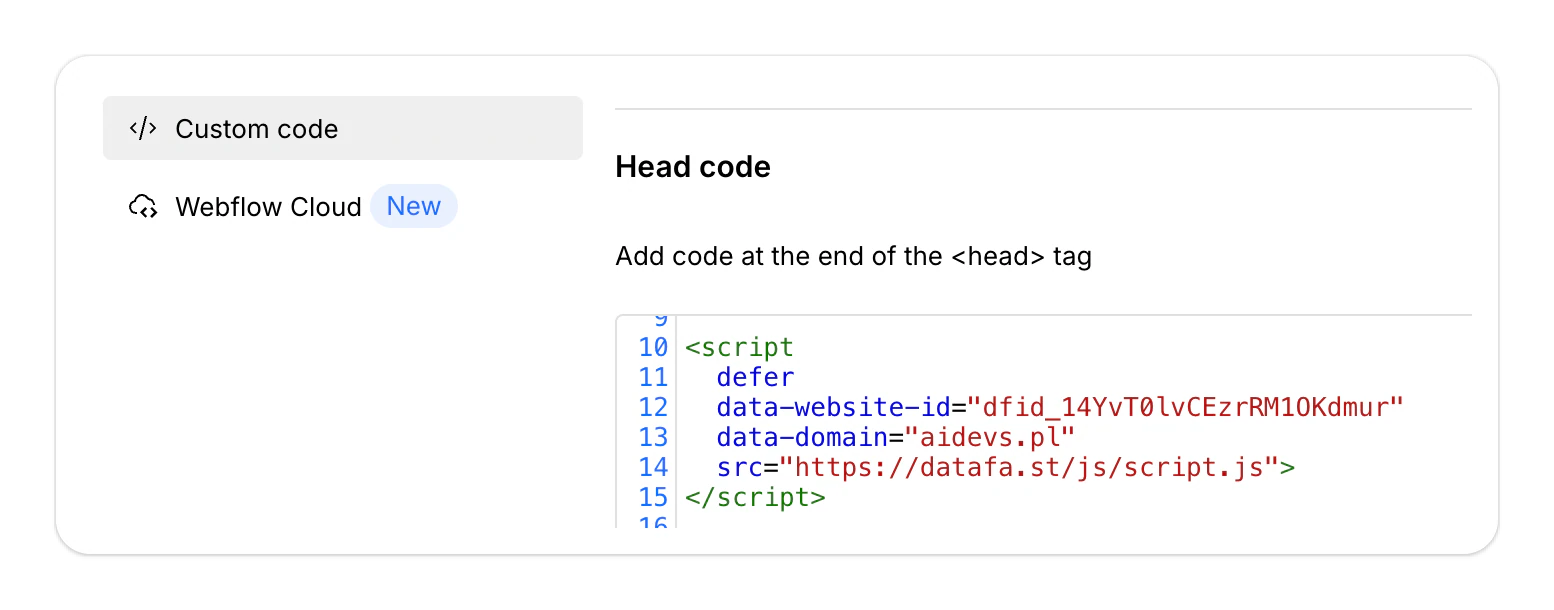The width and height of the screenshot is (1554, 610).
Task: Click the src attribute name
Action: pos(740,467)
